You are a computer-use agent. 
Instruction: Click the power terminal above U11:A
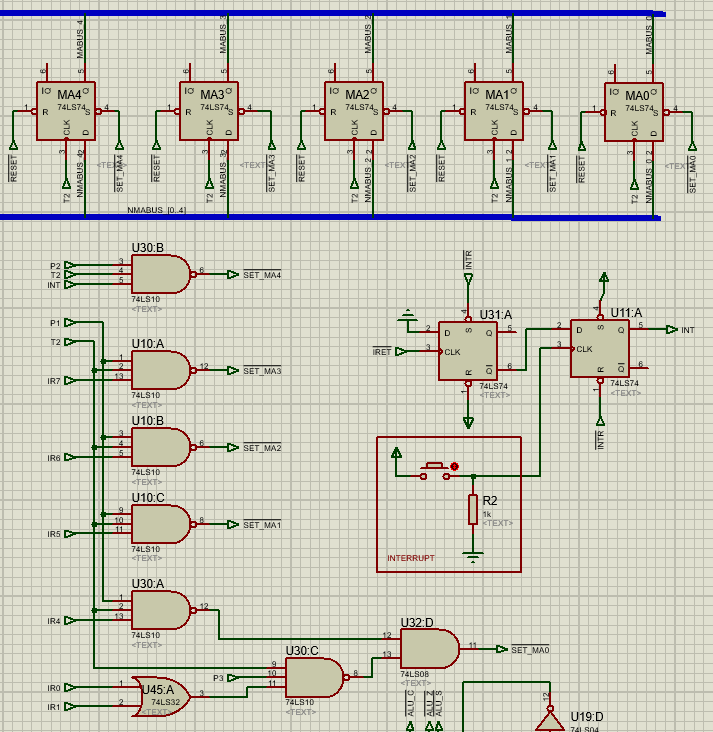pos(604,278)
